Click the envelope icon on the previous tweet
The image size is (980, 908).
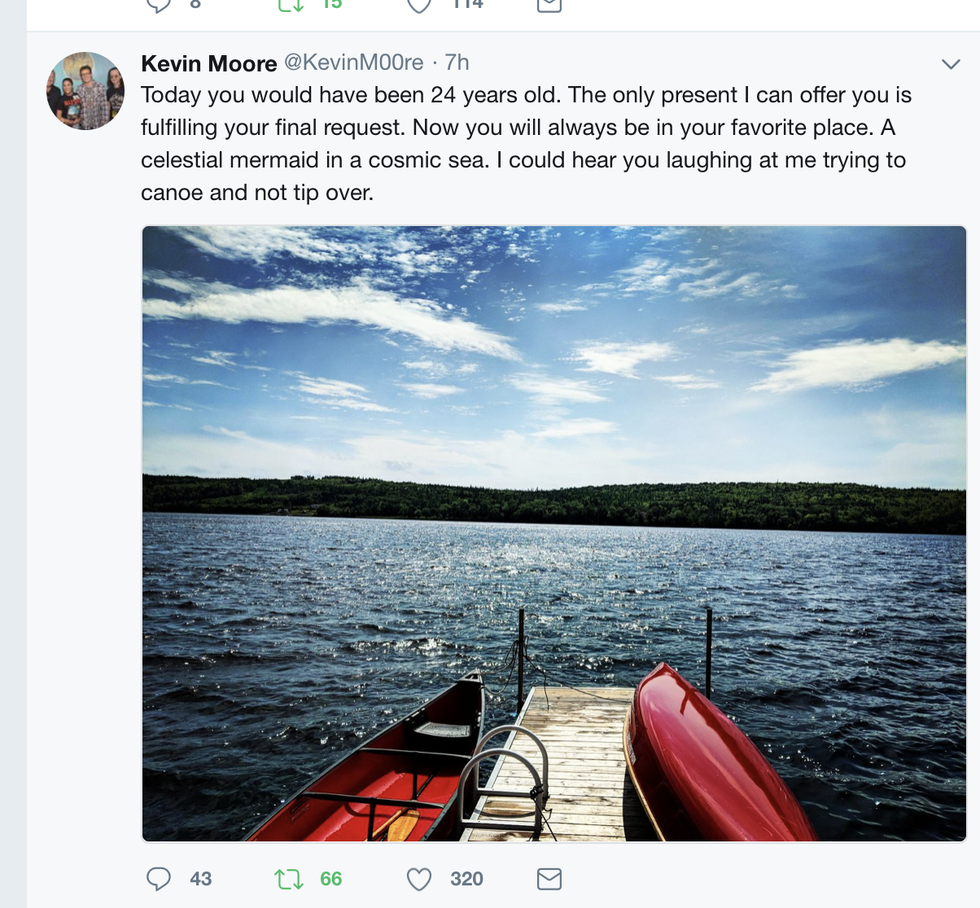click(x=549, y=4)
